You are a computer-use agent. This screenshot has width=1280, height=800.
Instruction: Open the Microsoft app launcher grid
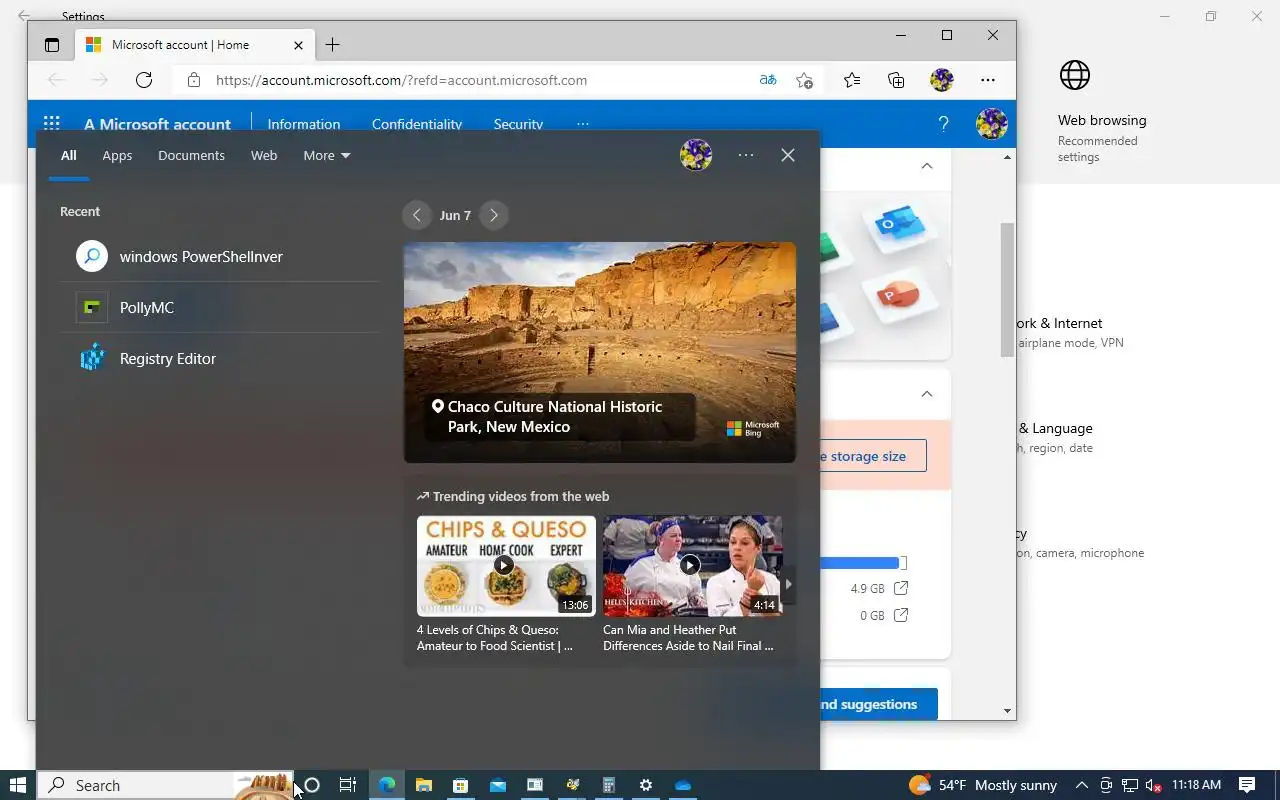(x=52, y=124)
